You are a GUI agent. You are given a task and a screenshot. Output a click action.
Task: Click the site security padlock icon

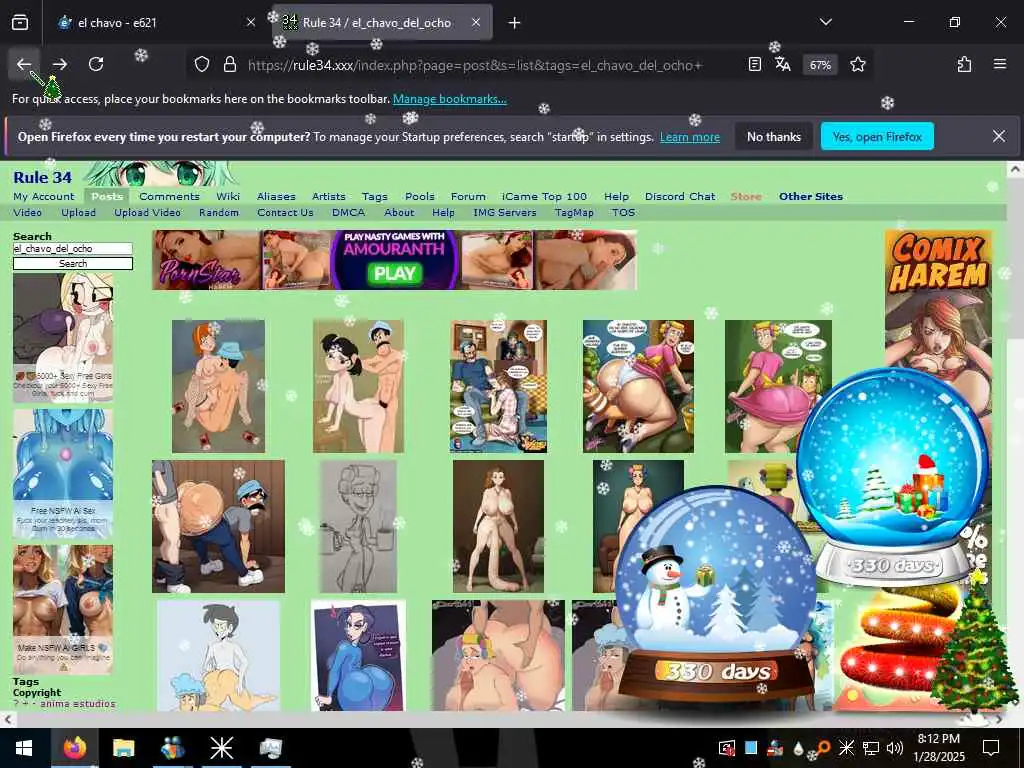pyautogui.click(x=229, y=64)
